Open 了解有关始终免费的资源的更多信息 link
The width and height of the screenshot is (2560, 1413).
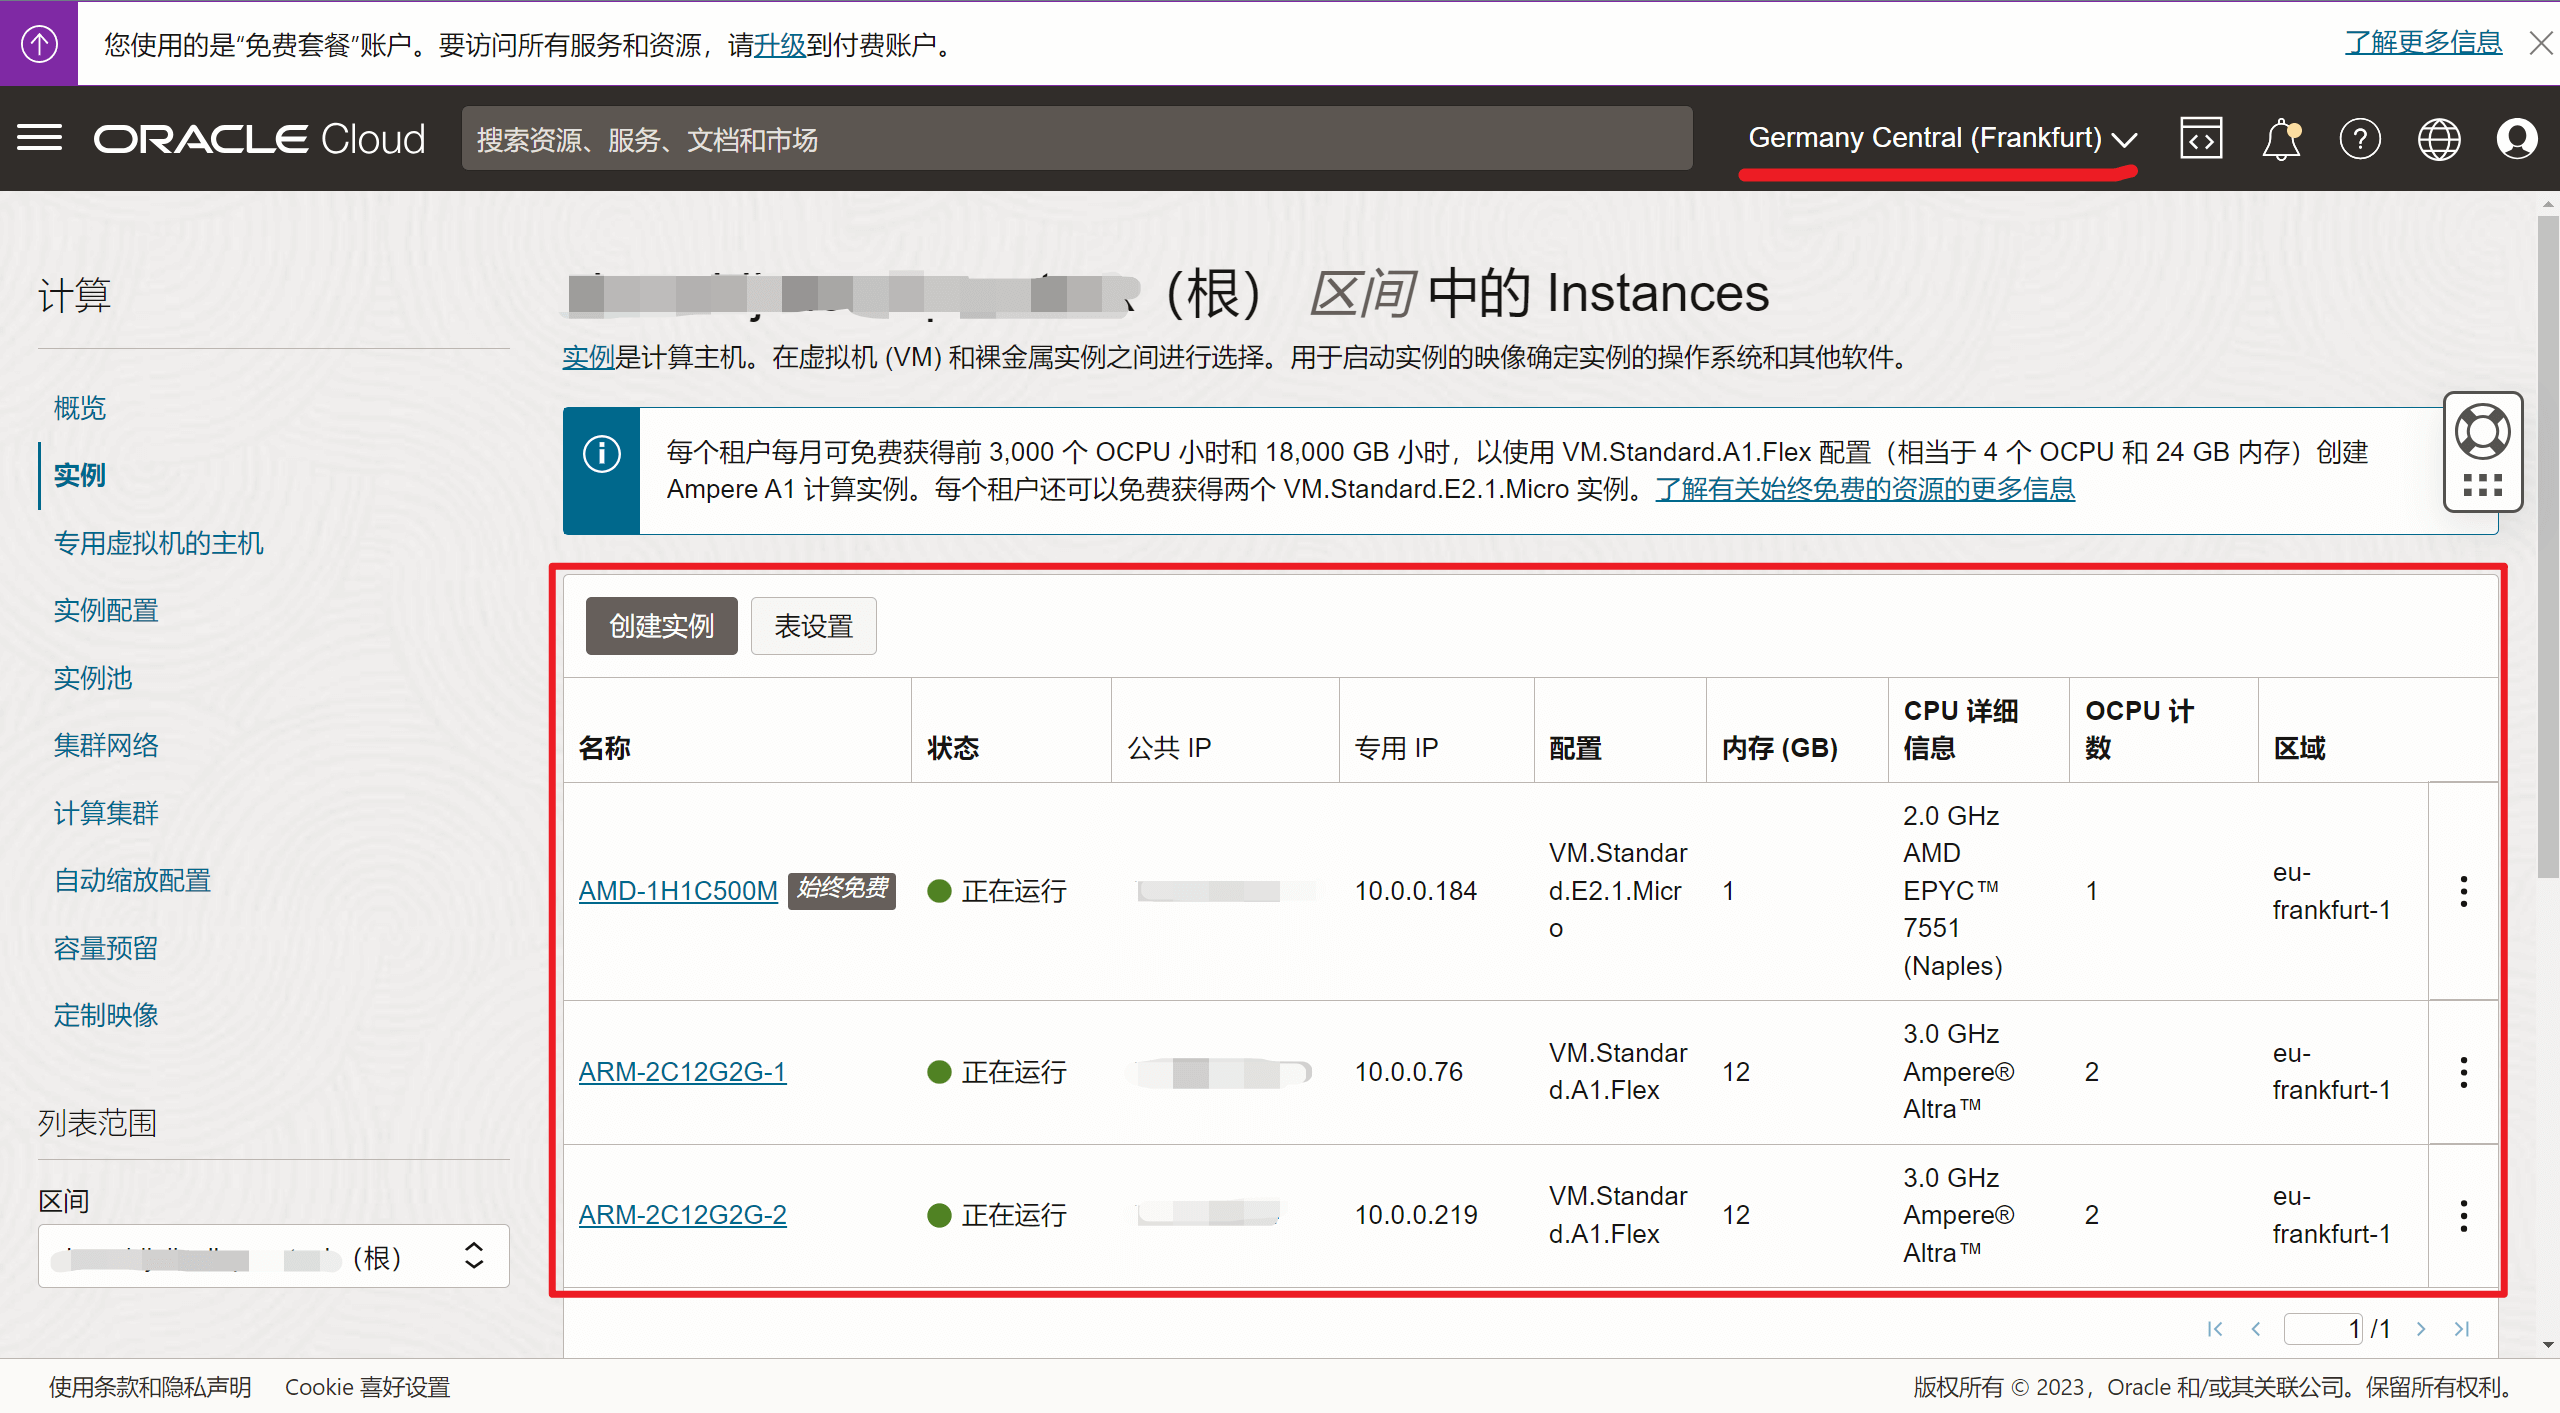1865,489
